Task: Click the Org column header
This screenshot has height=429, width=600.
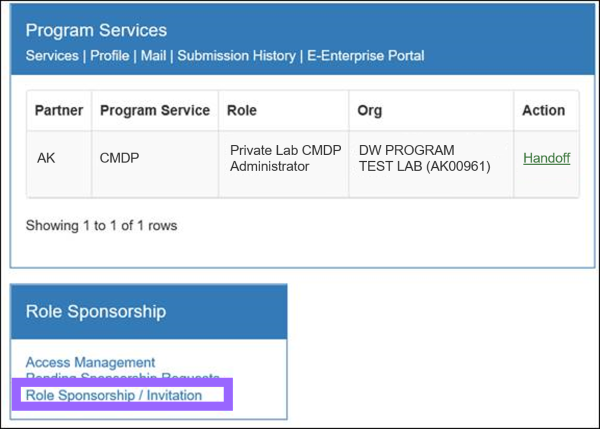Action: [370, 110]
